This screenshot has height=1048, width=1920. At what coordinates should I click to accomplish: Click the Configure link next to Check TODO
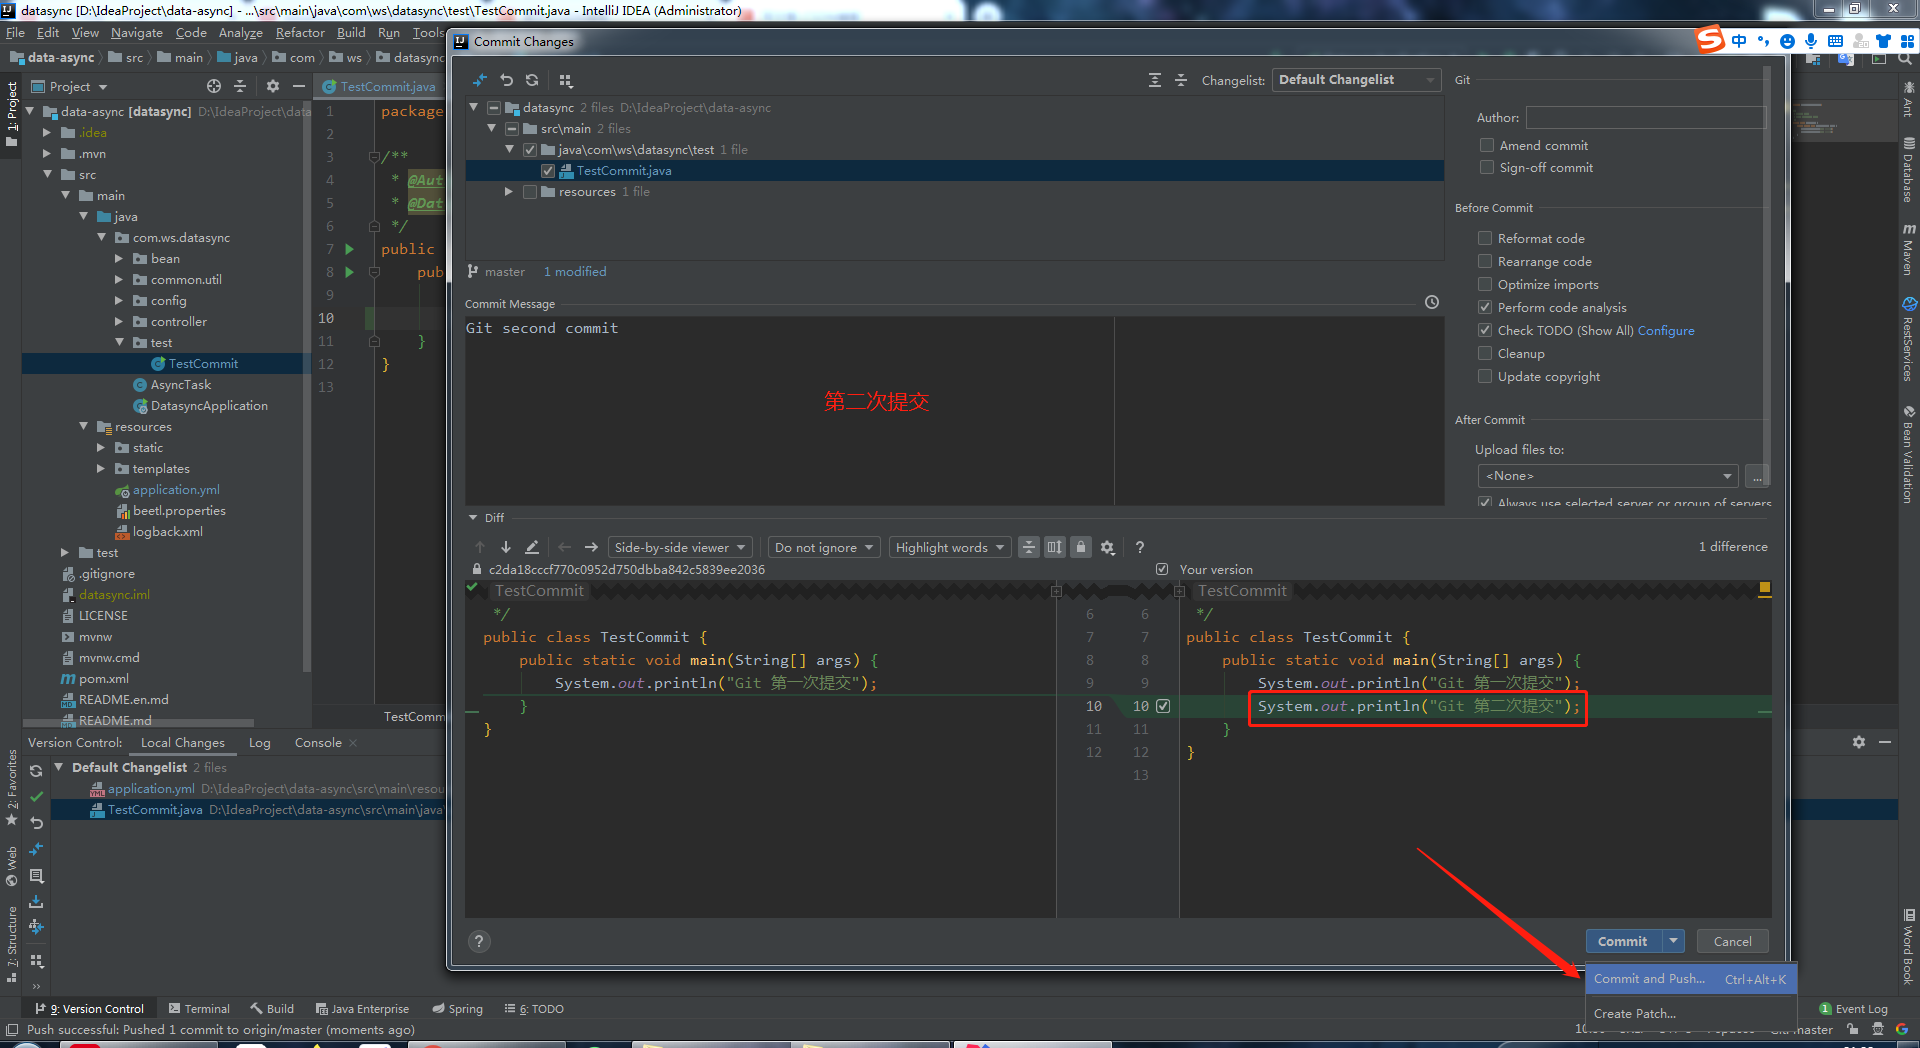pyautogui.click(x=1666, y=330)
